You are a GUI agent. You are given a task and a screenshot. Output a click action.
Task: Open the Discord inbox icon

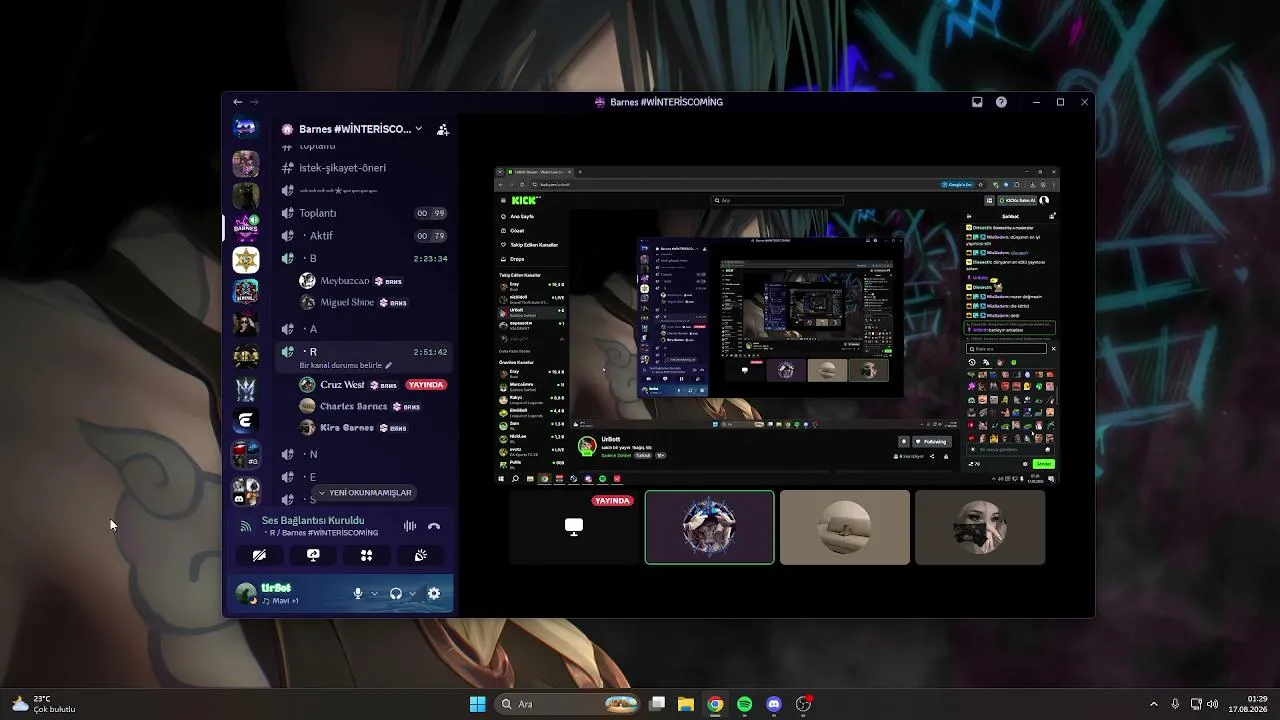click(x=977, y=102)
